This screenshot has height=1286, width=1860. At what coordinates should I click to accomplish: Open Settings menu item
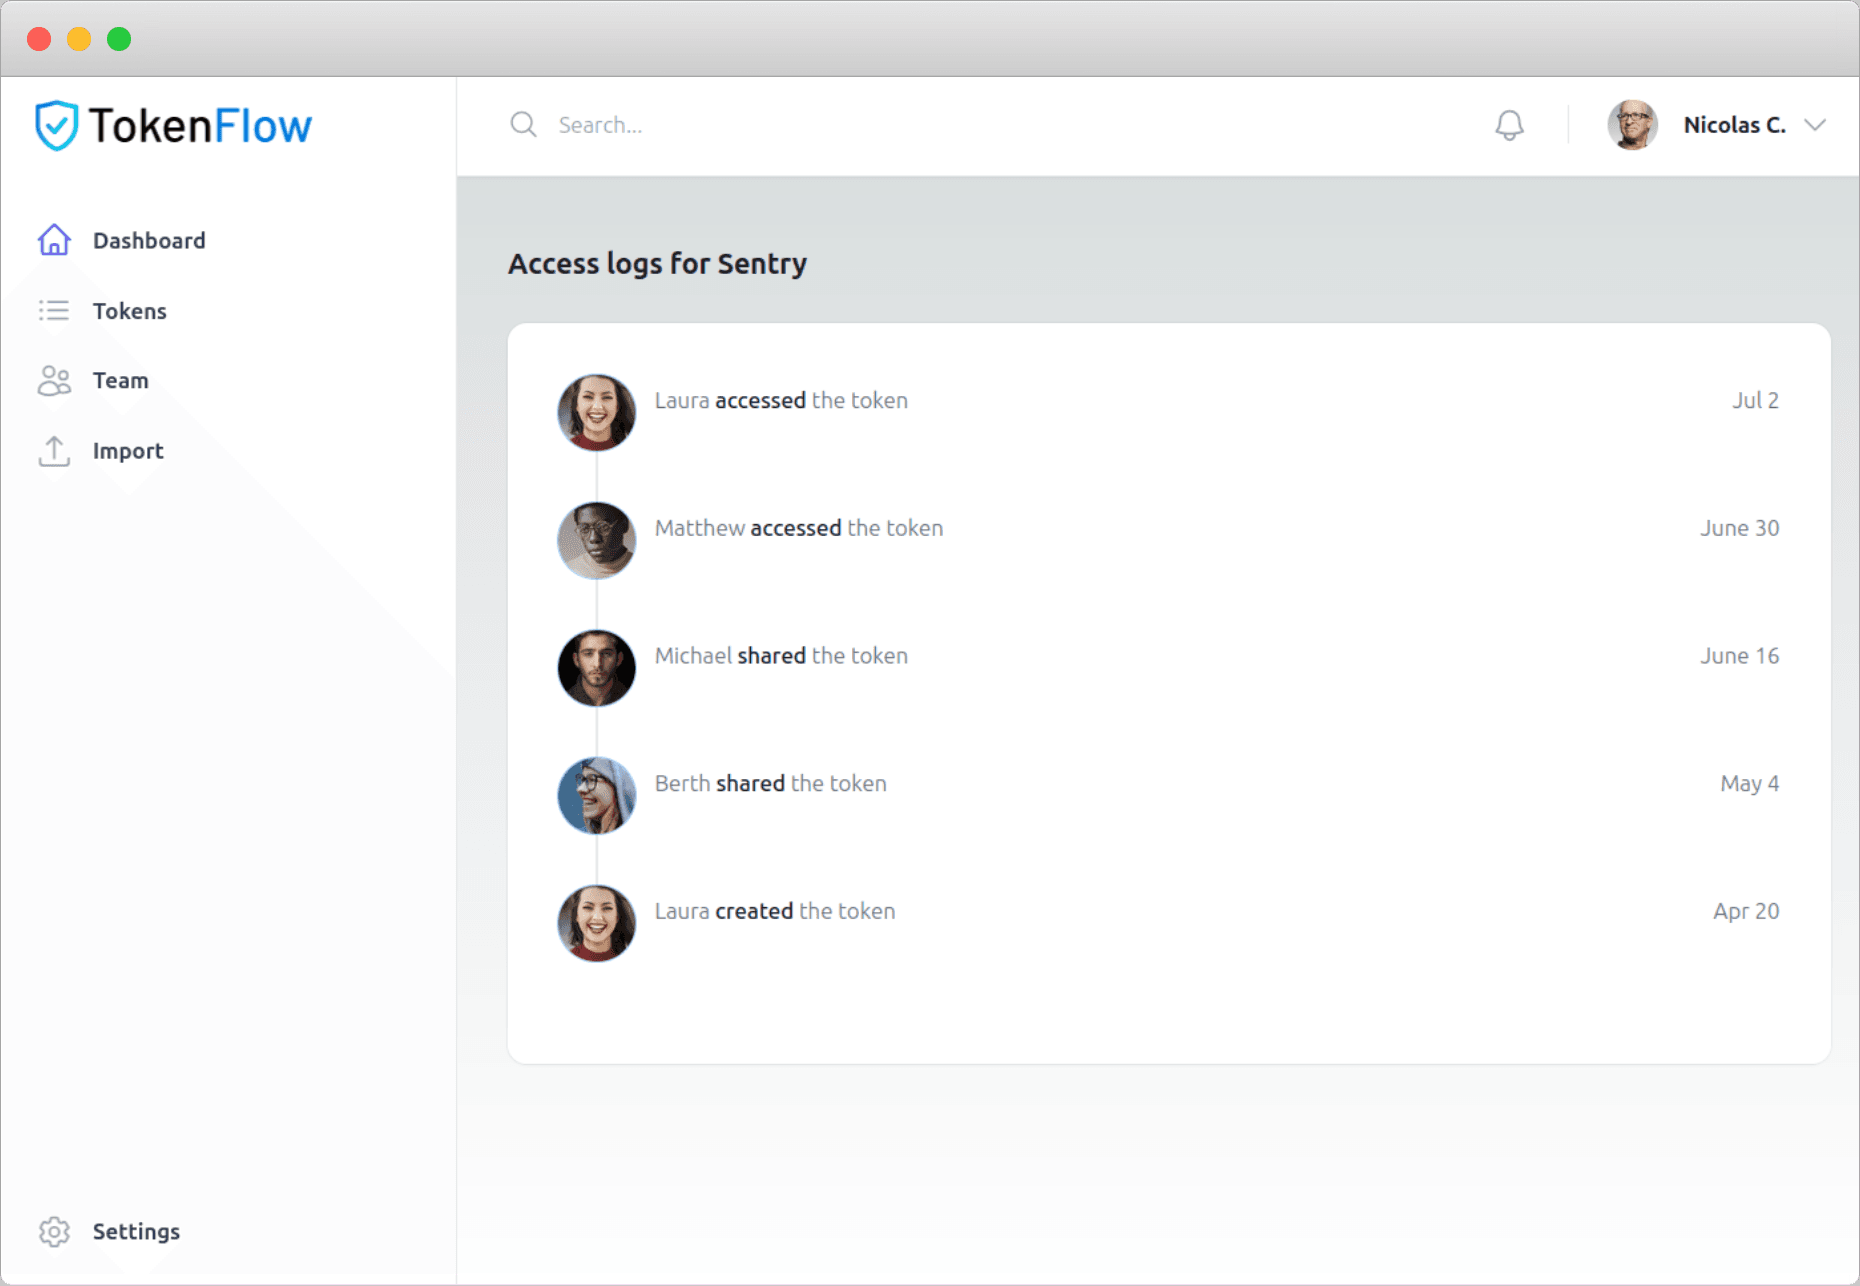pos(137,1231)
